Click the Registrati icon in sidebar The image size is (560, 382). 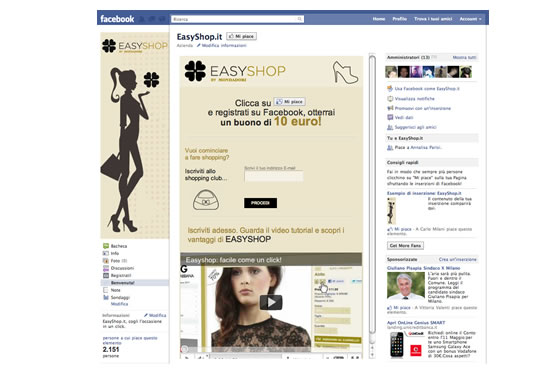click(x=106, y=276)
